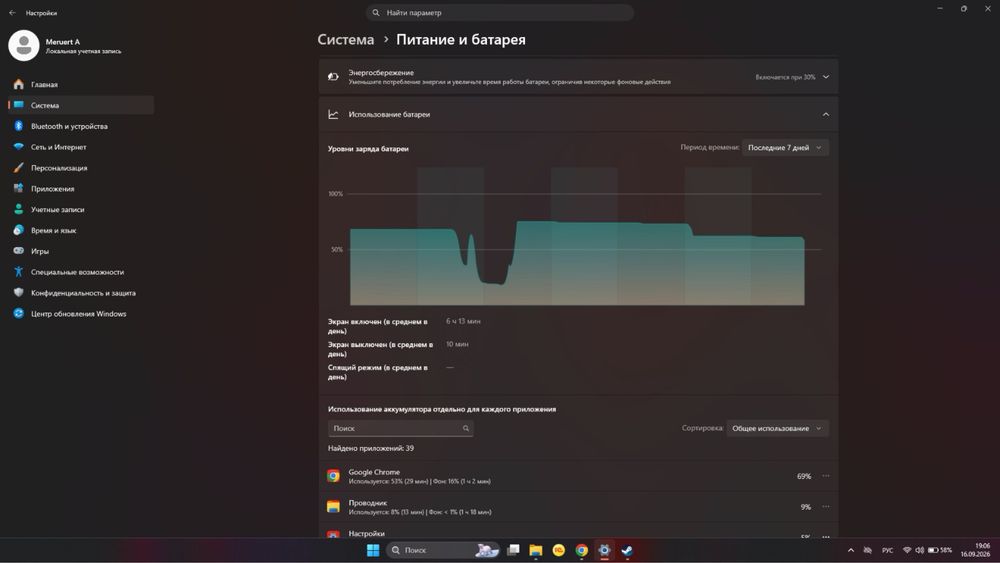Open more options for Проводник row

826,507
